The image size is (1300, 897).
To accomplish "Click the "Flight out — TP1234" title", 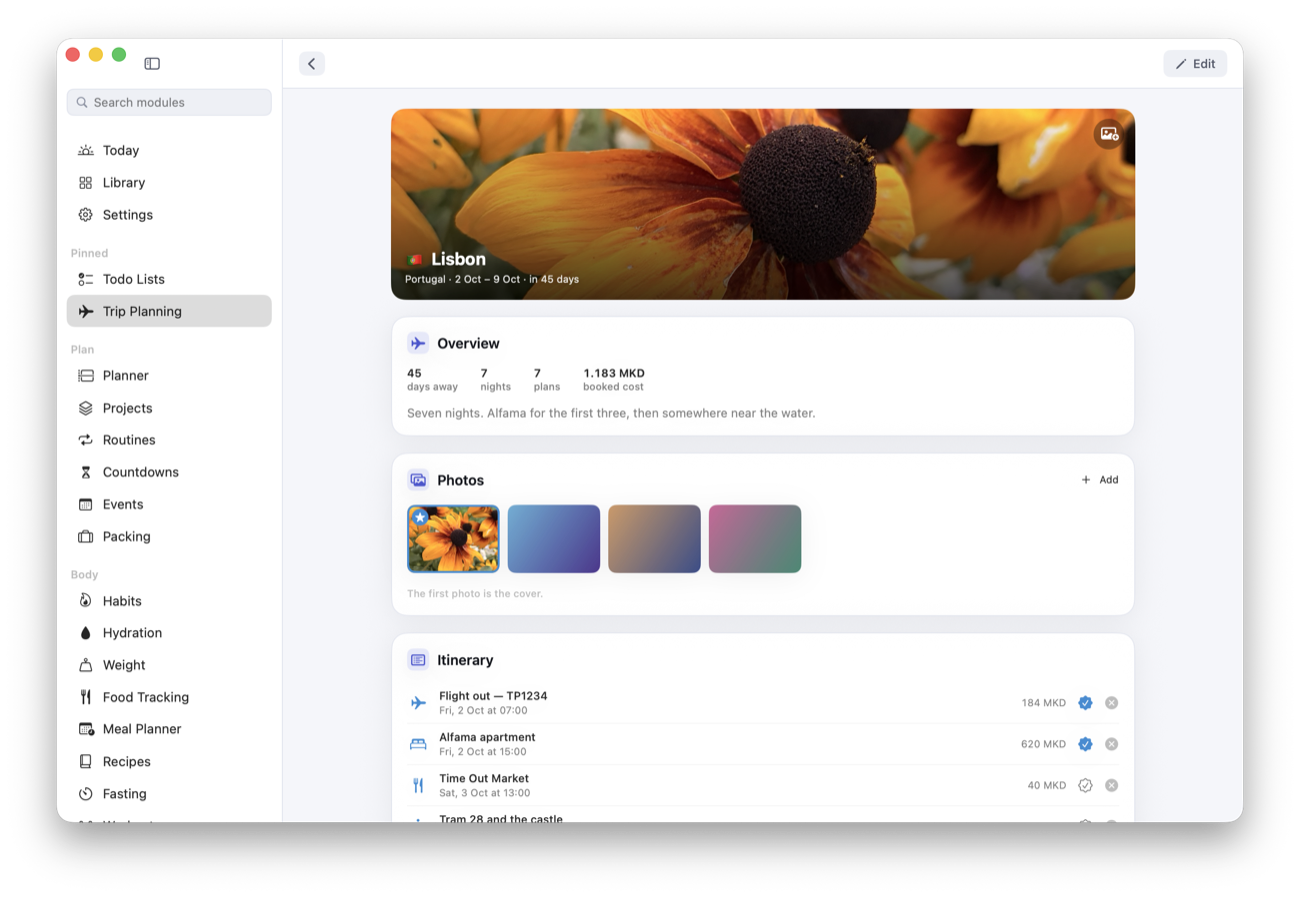I will click(493, 696).
